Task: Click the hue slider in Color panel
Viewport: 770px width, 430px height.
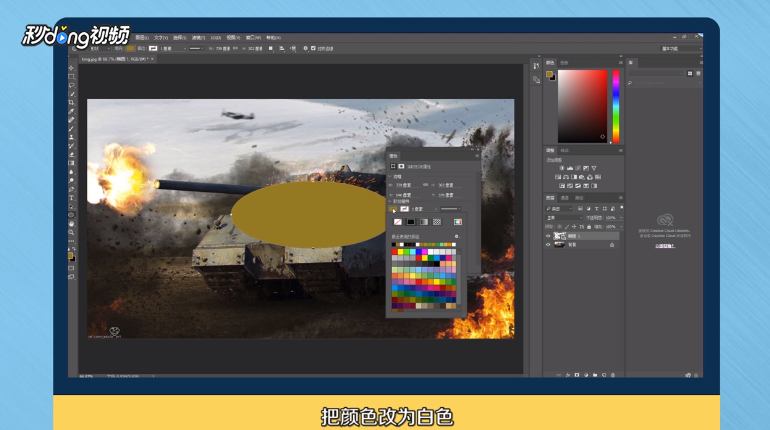Action: pyautogui.click(x=616, y=106)
